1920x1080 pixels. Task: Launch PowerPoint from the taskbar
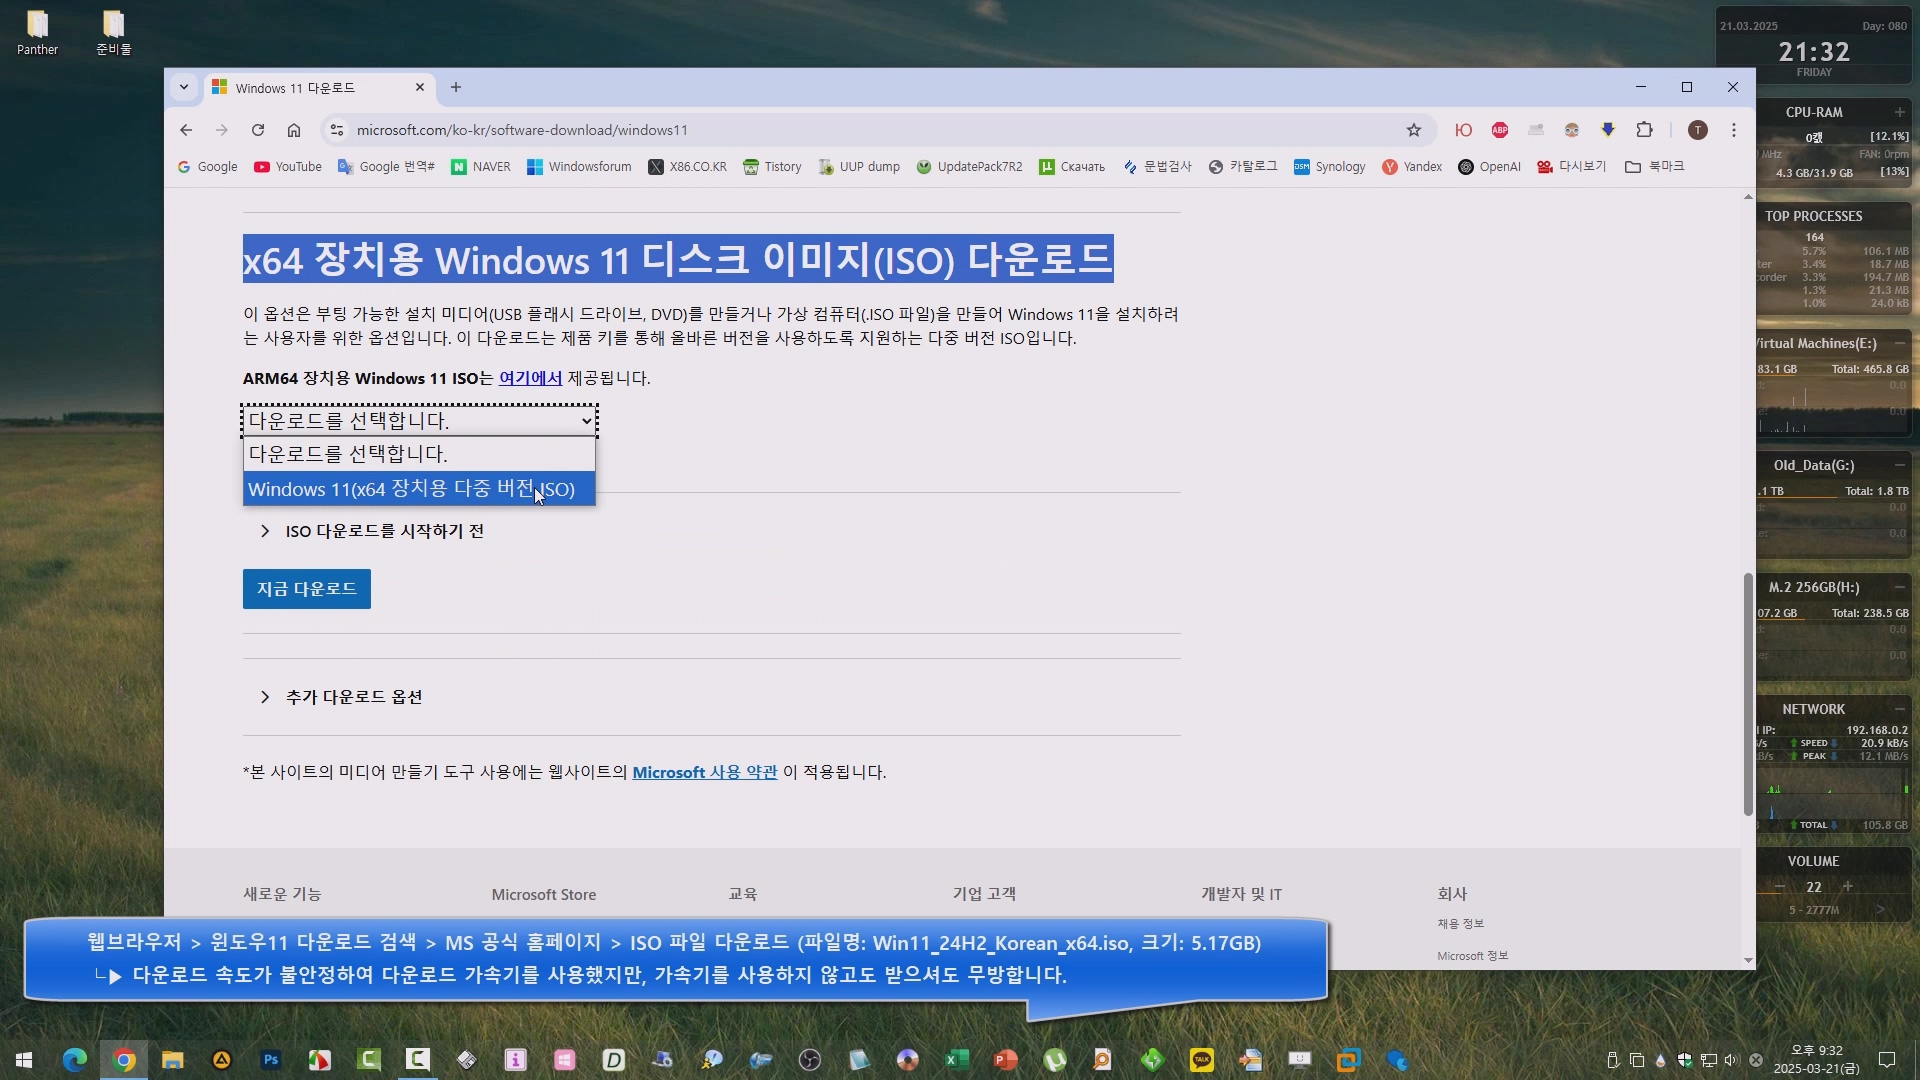pos(1006,1060)
